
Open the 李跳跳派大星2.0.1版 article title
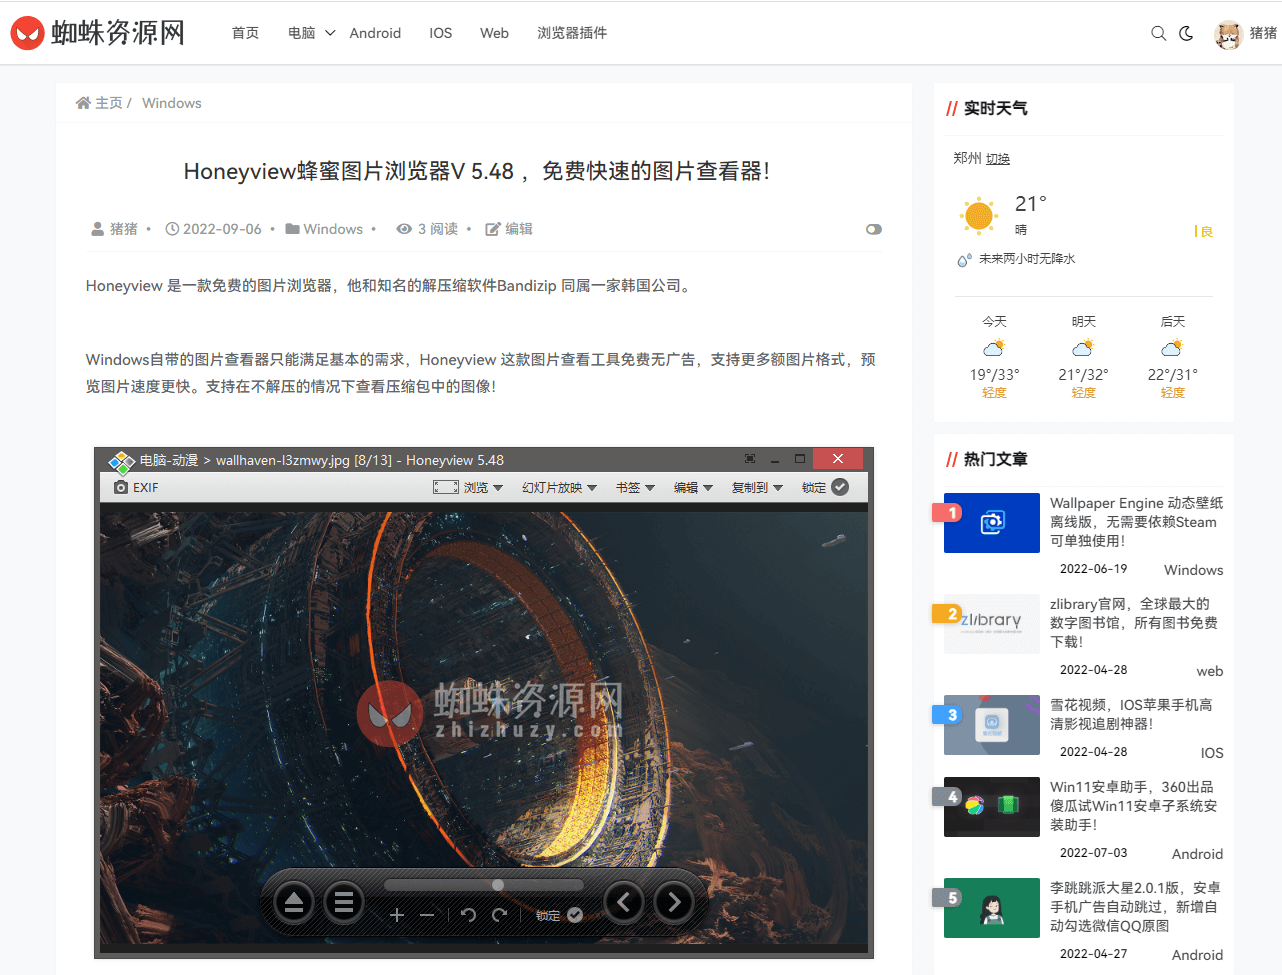(x=1135, y=907)
